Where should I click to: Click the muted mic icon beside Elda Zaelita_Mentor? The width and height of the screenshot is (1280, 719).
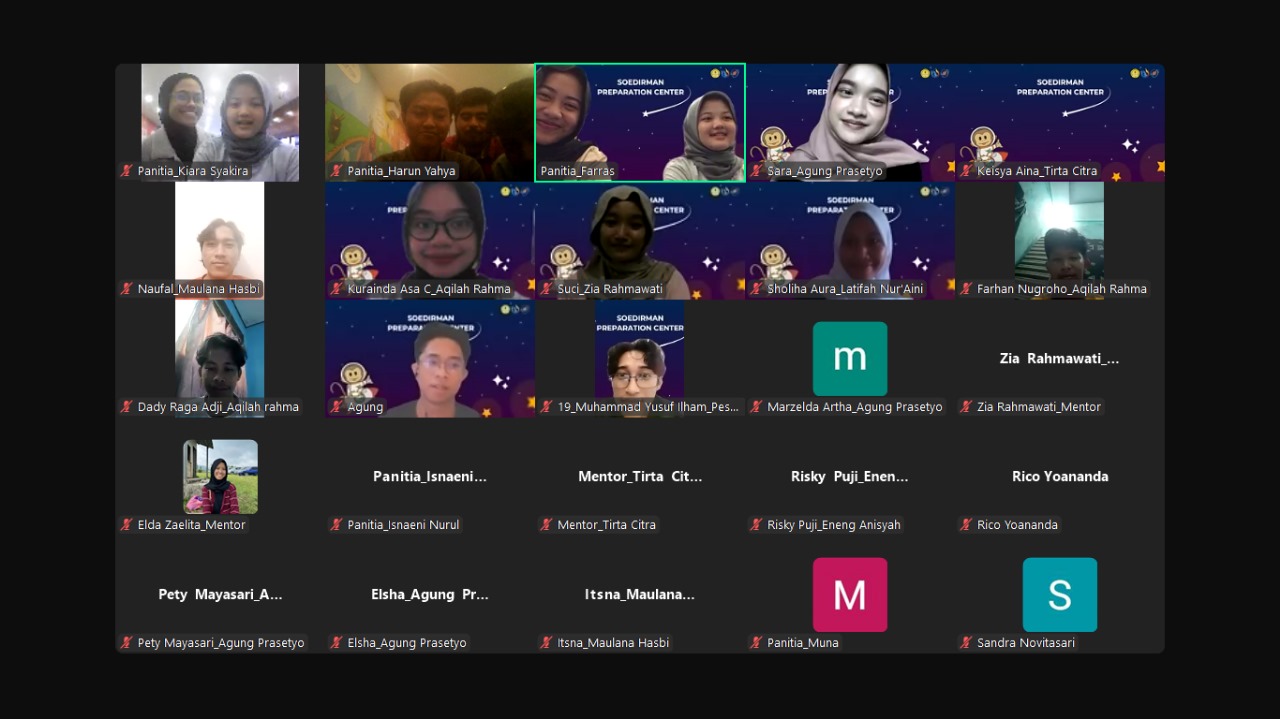pos(127,525)
